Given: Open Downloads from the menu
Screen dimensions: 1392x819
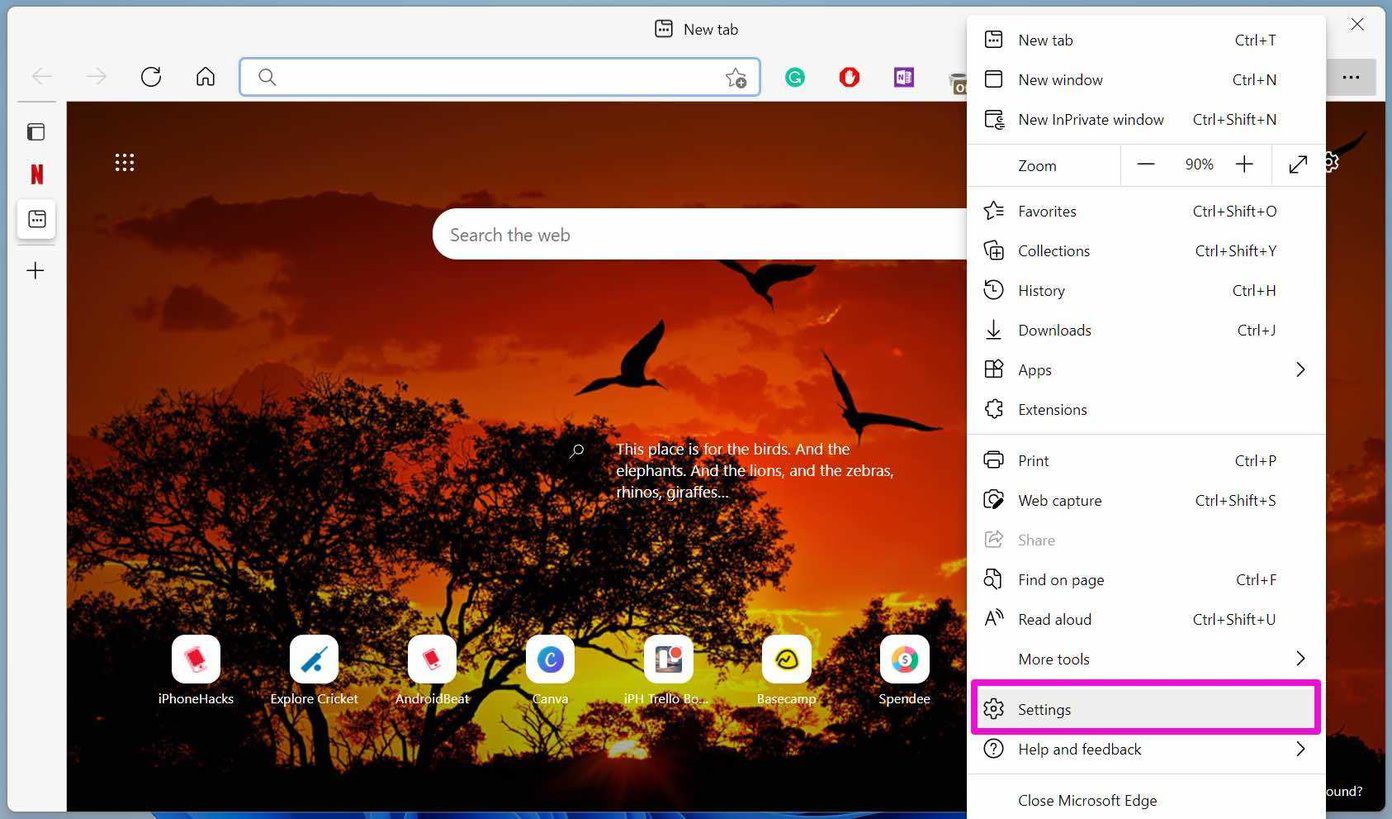Looking at the screenshot, I should coord(1146,330).
